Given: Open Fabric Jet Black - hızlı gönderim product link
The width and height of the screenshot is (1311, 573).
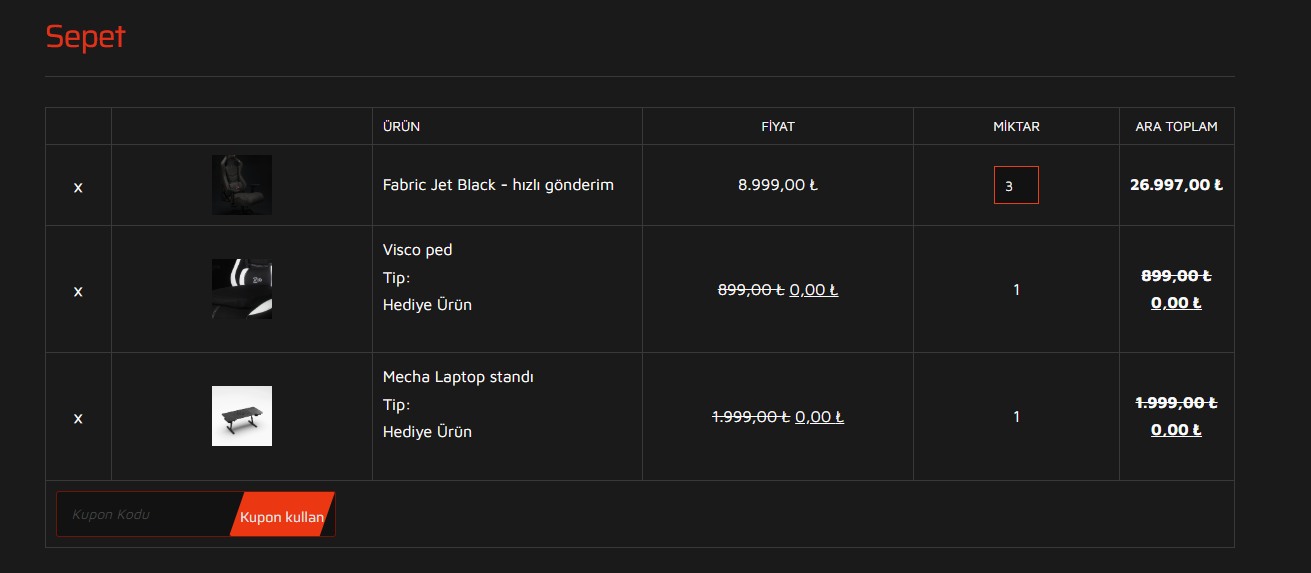Looking at the screenshot, I should coord(498,185).
